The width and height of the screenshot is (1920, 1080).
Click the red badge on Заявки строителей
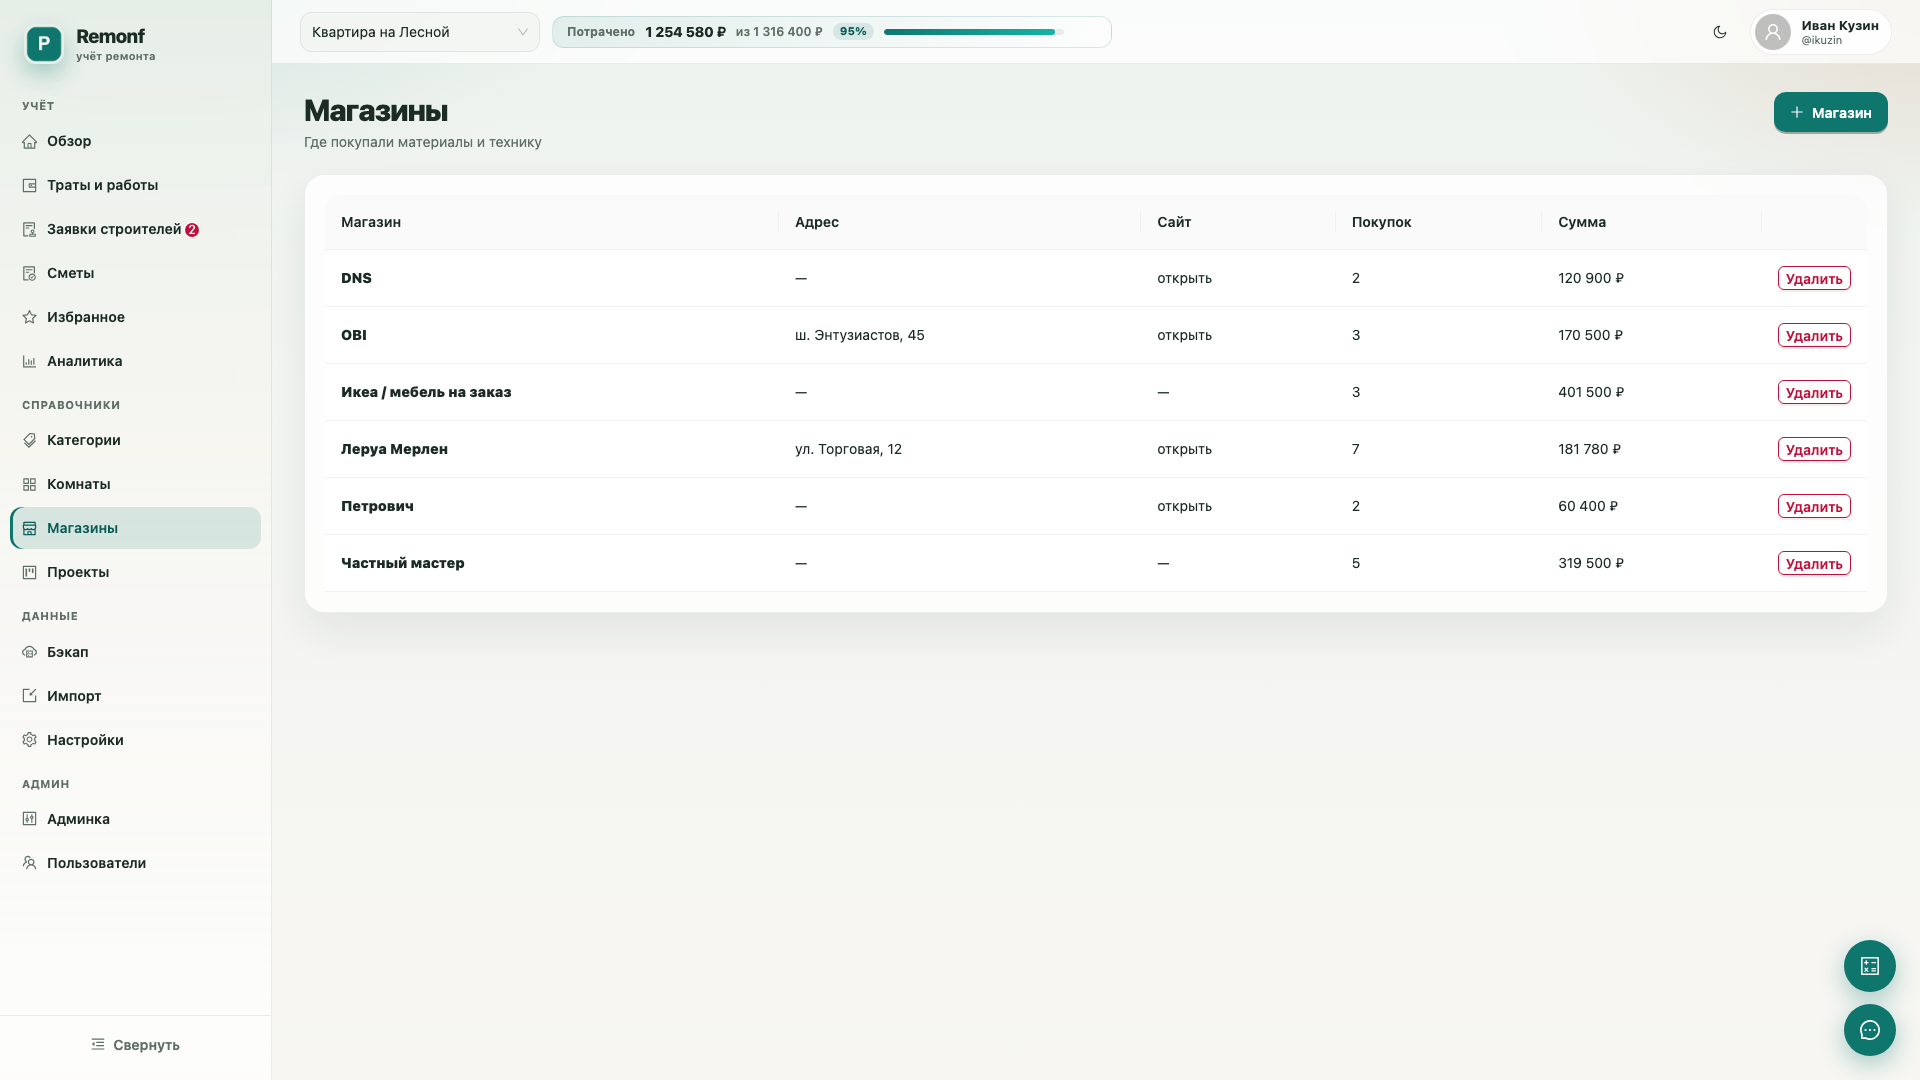click(x=192, y=230)
